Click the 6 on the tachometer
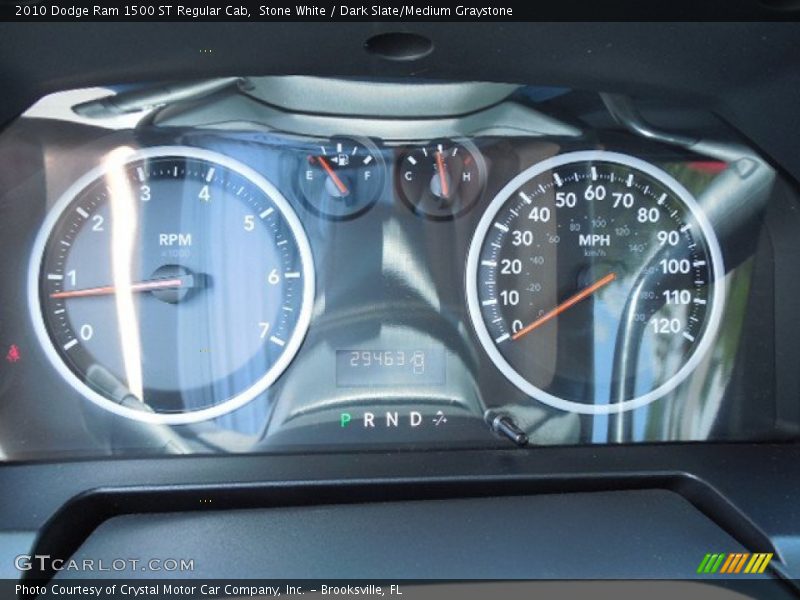Image resolution: width=800 pixels, height=600 pixels. 273,277
